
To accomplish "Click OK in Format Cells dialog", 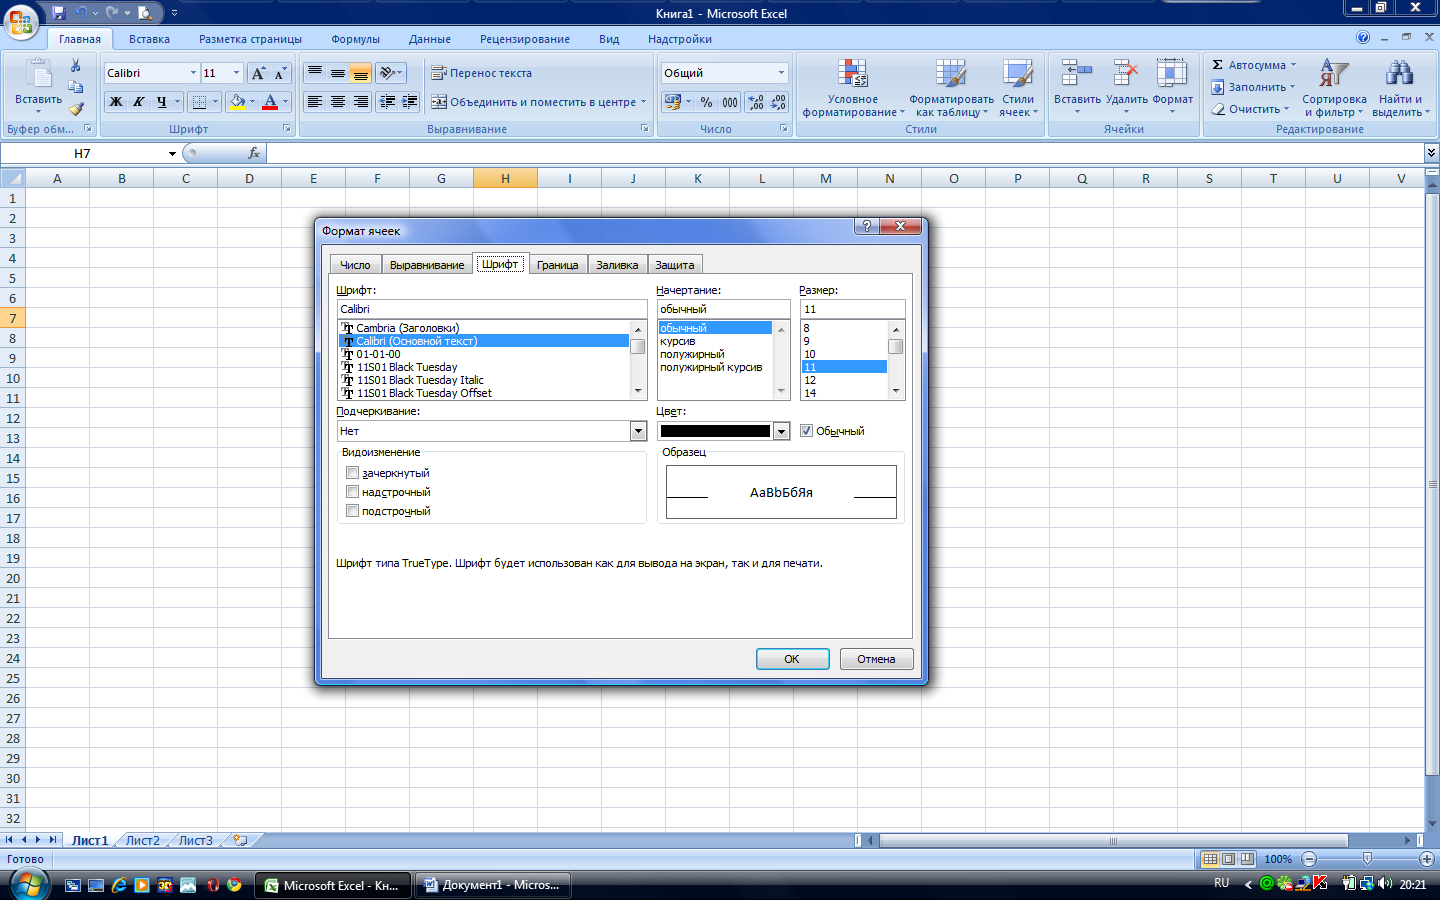I will 792,659.
